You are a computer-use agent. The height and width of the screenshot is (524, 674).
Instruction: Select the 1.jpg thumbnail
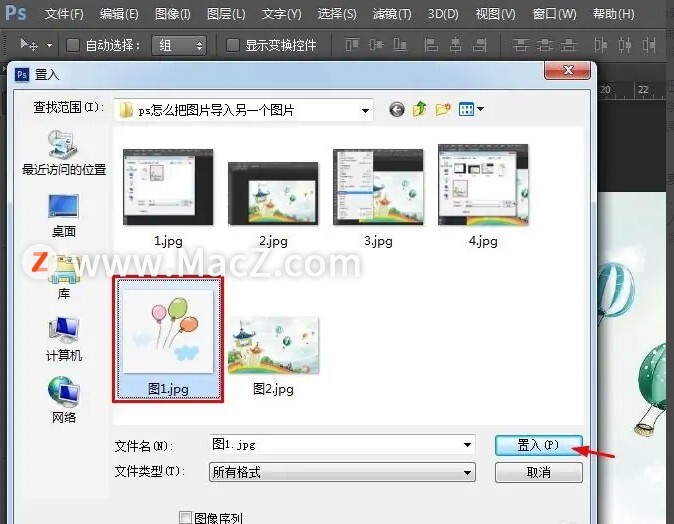coord(168,187)
